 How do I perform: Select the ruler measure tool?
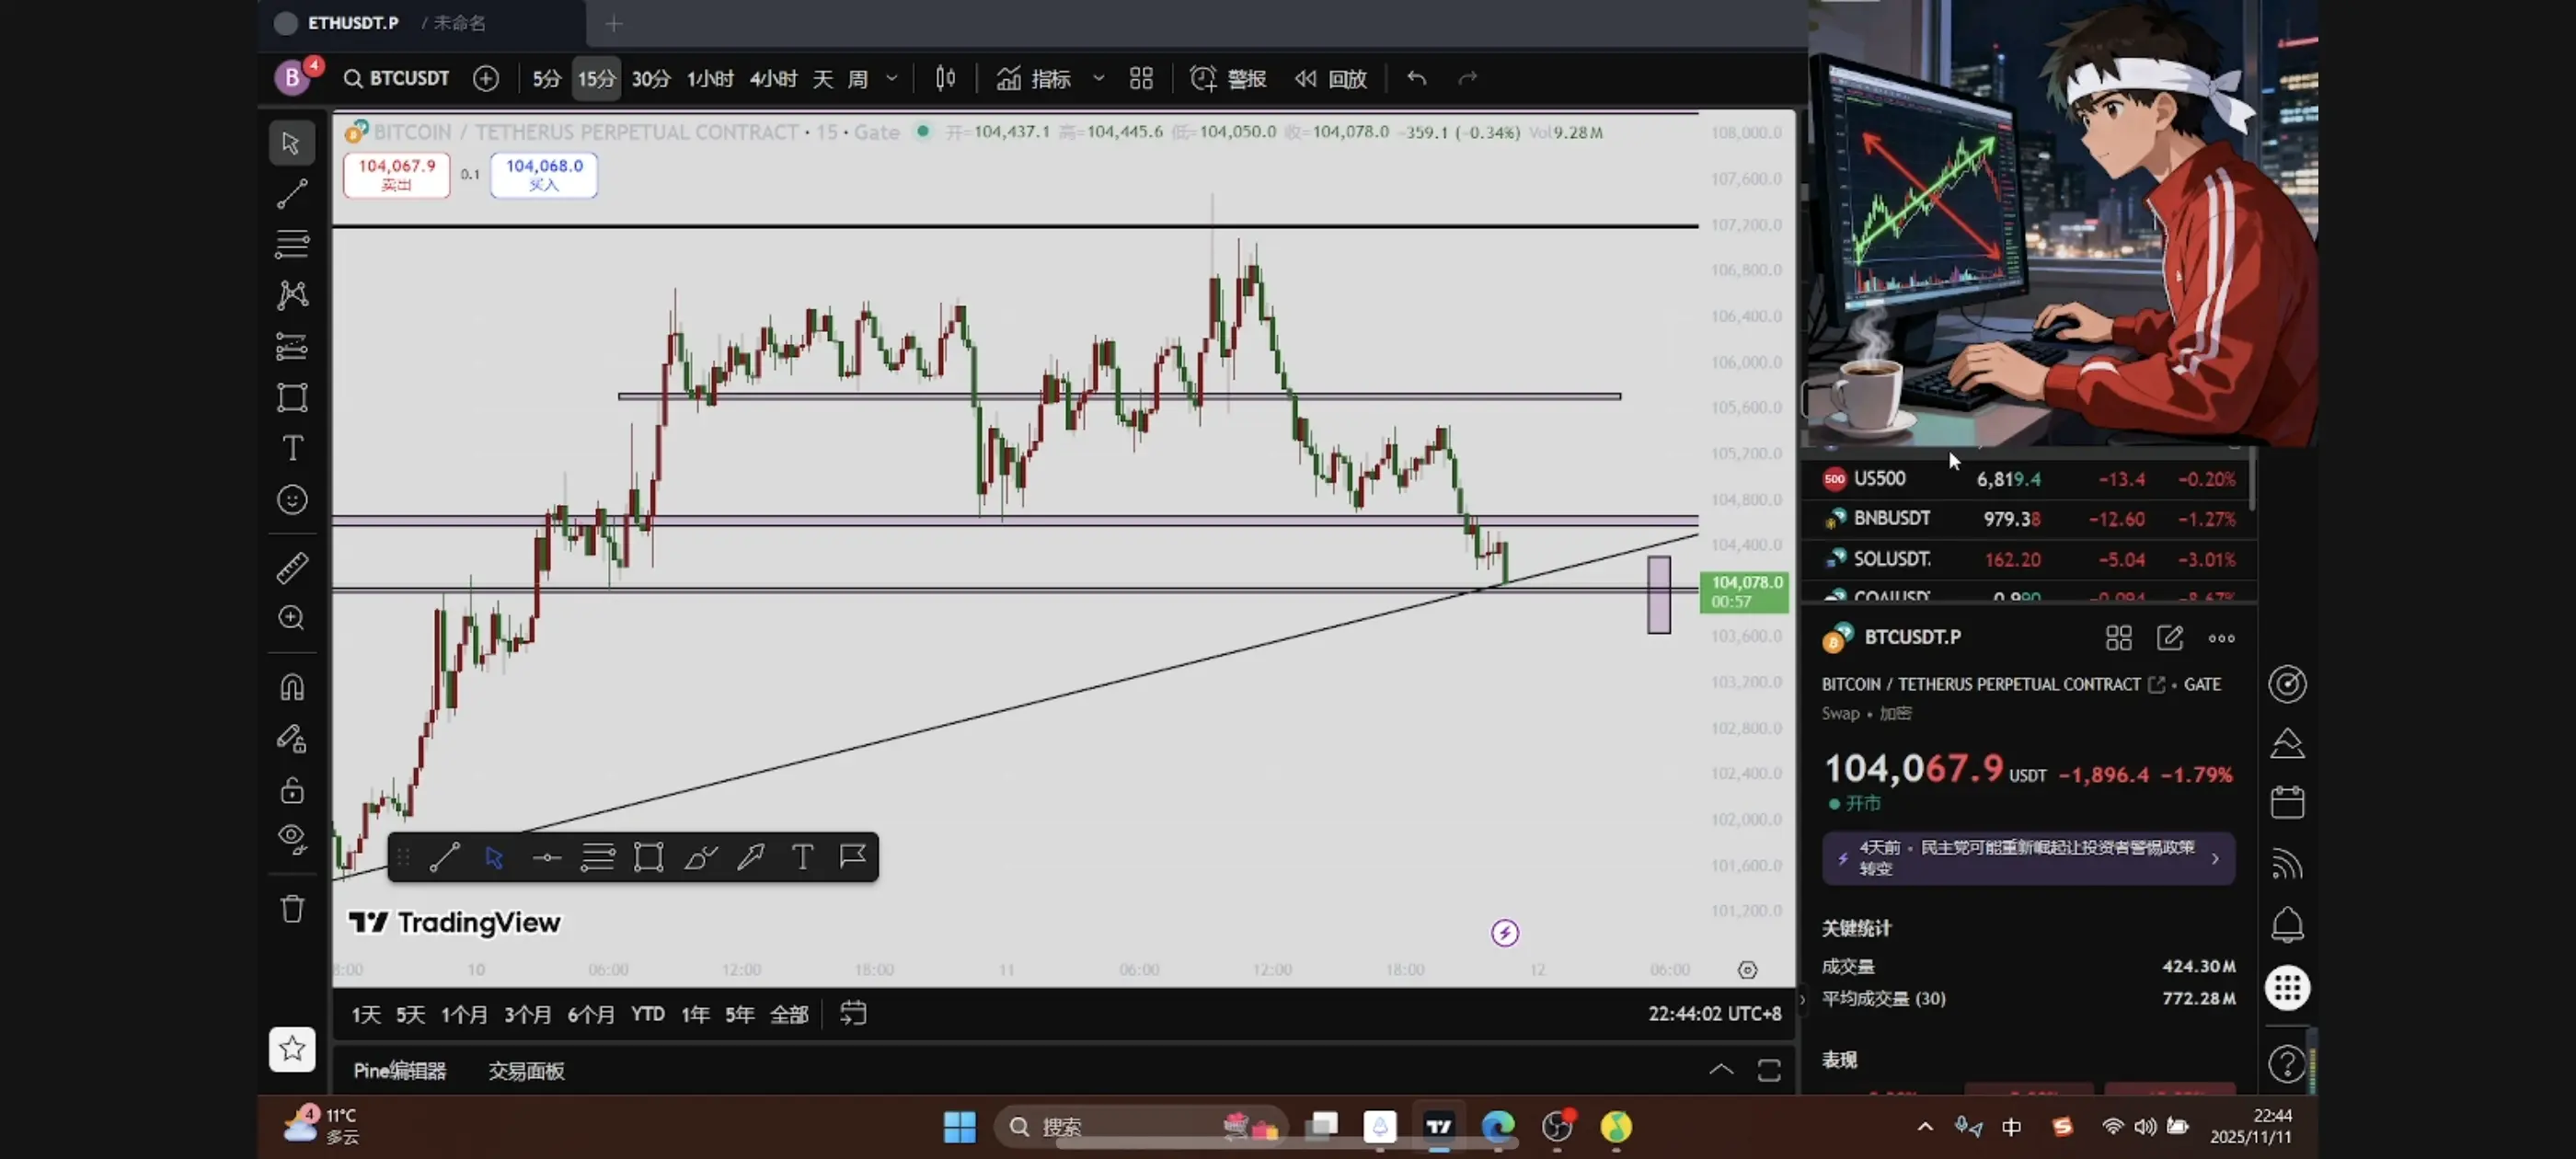[x=291, y=567]
